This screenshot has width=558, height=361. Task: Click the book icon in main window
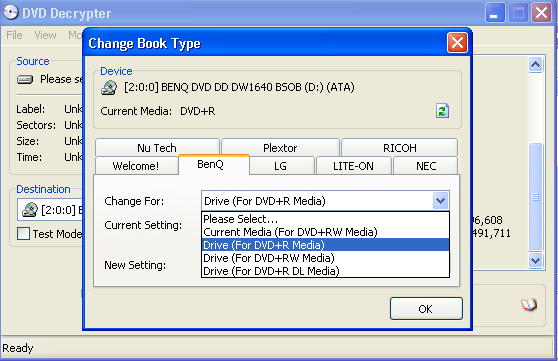pos(528,305)
